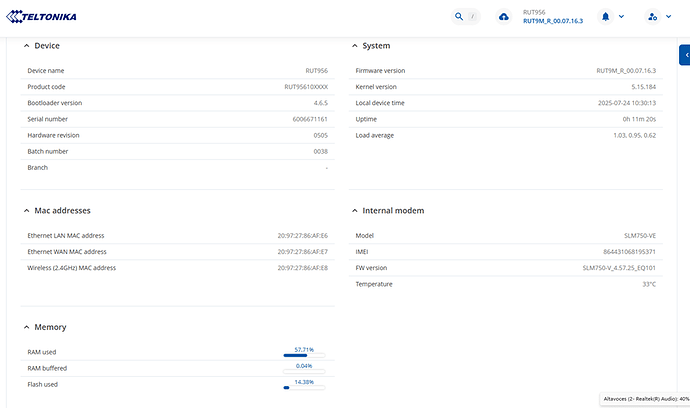Click the RUT9M_R_00.07.16.3 firmware link
The height and width of the screenshot is (408, 690).
click(x=552, y=22)
